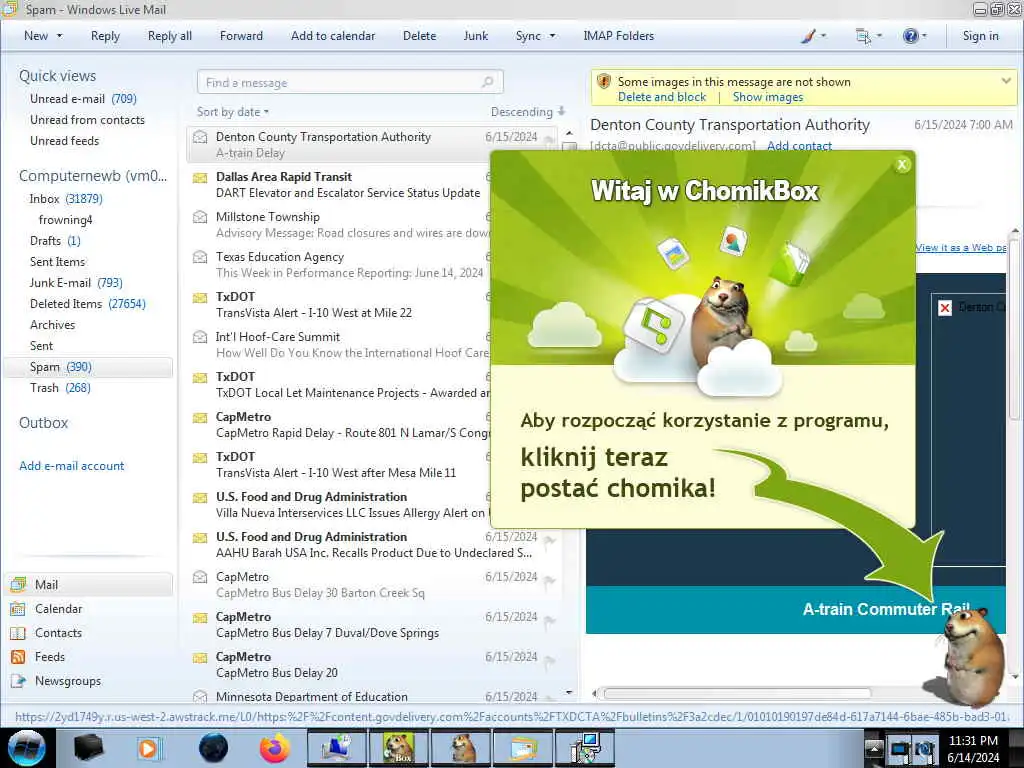Click the Feeds RSS icon

coord(18,657)
